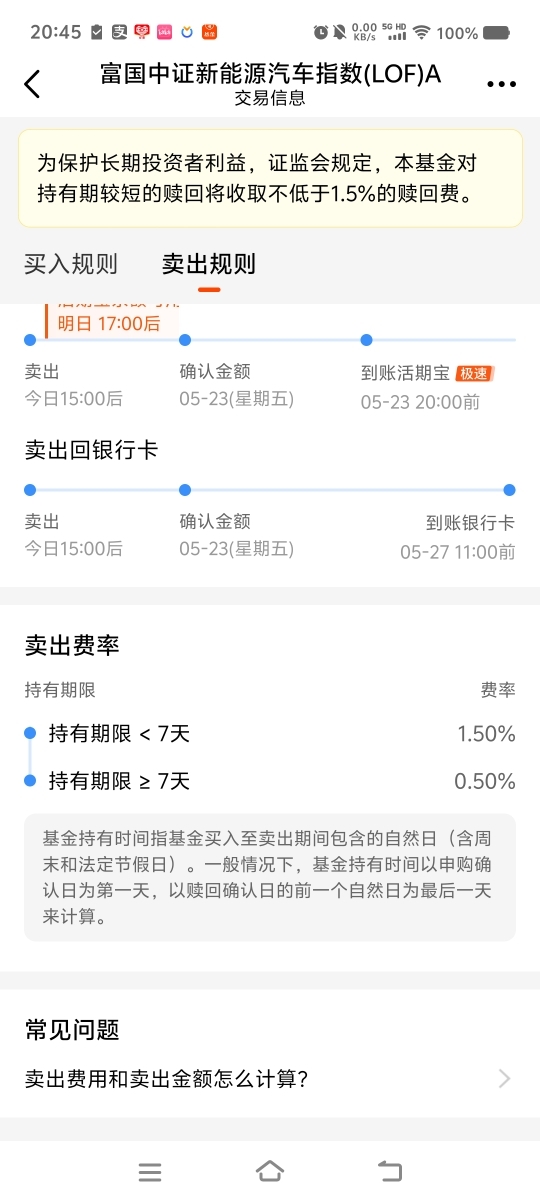Select the 持有期限 < 7天 fee row
Image resolution: width=540 pixels, height=1204 pixels.
point(270,734)
